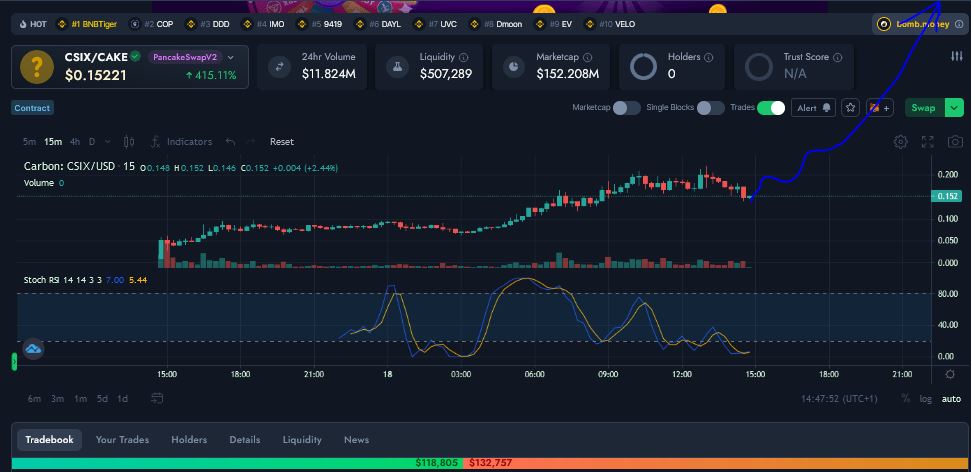971x472 pixels.
Task: Open #2 COP trending token
Action: pos(152,25)
